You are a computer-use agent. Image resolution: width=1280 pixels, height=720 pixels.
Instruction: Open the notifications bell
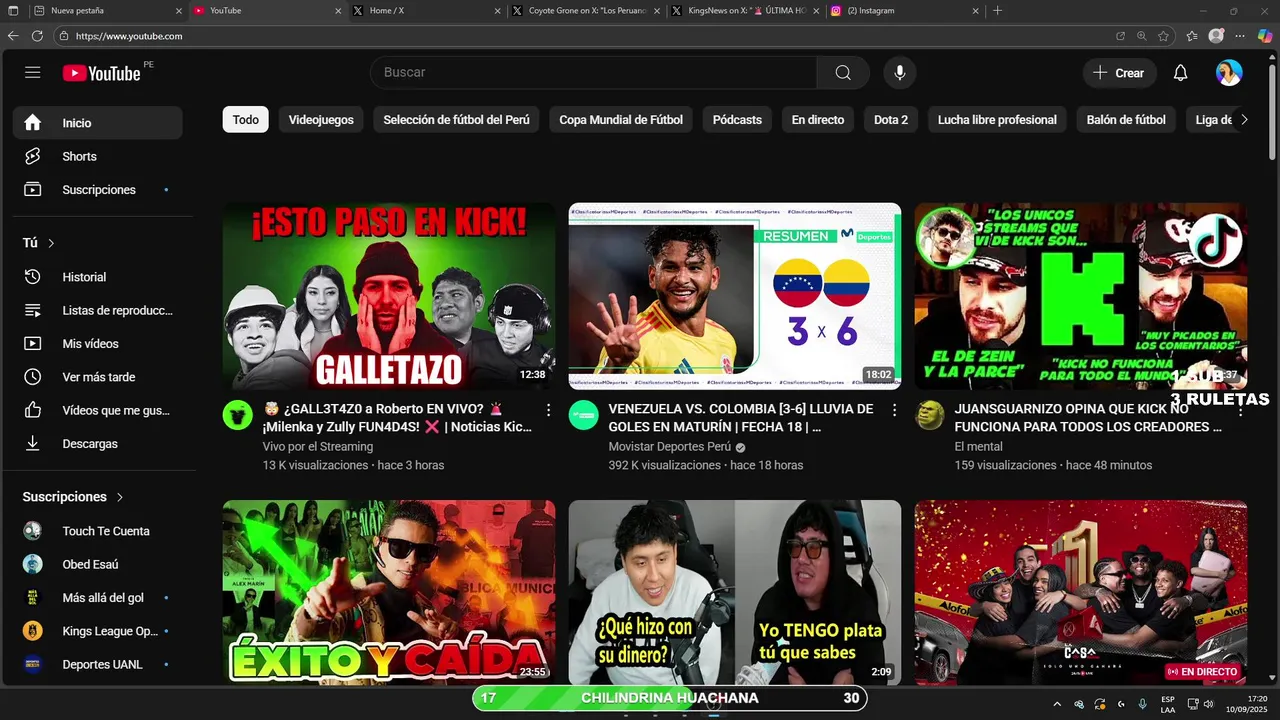[x=1180, y=73]
